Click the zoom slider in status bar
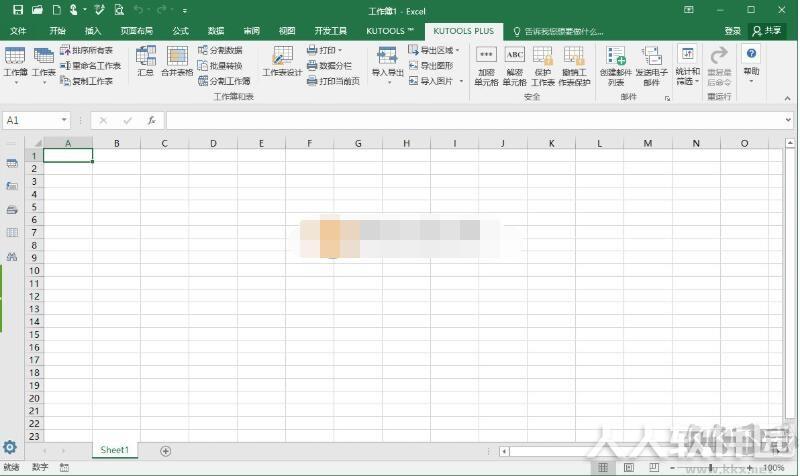Screen dimensions: 800x476 tap(711, 467)
